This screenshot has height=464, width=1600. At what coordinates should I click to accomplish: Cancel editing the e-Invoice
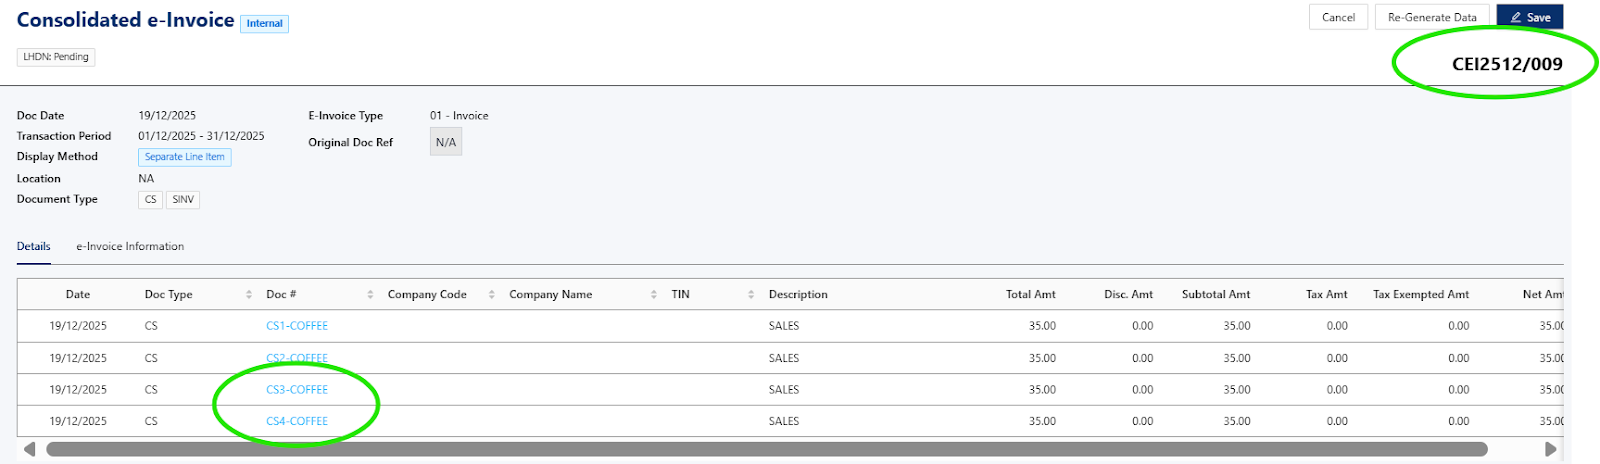pyautogui.click(x=1338, y=17)
